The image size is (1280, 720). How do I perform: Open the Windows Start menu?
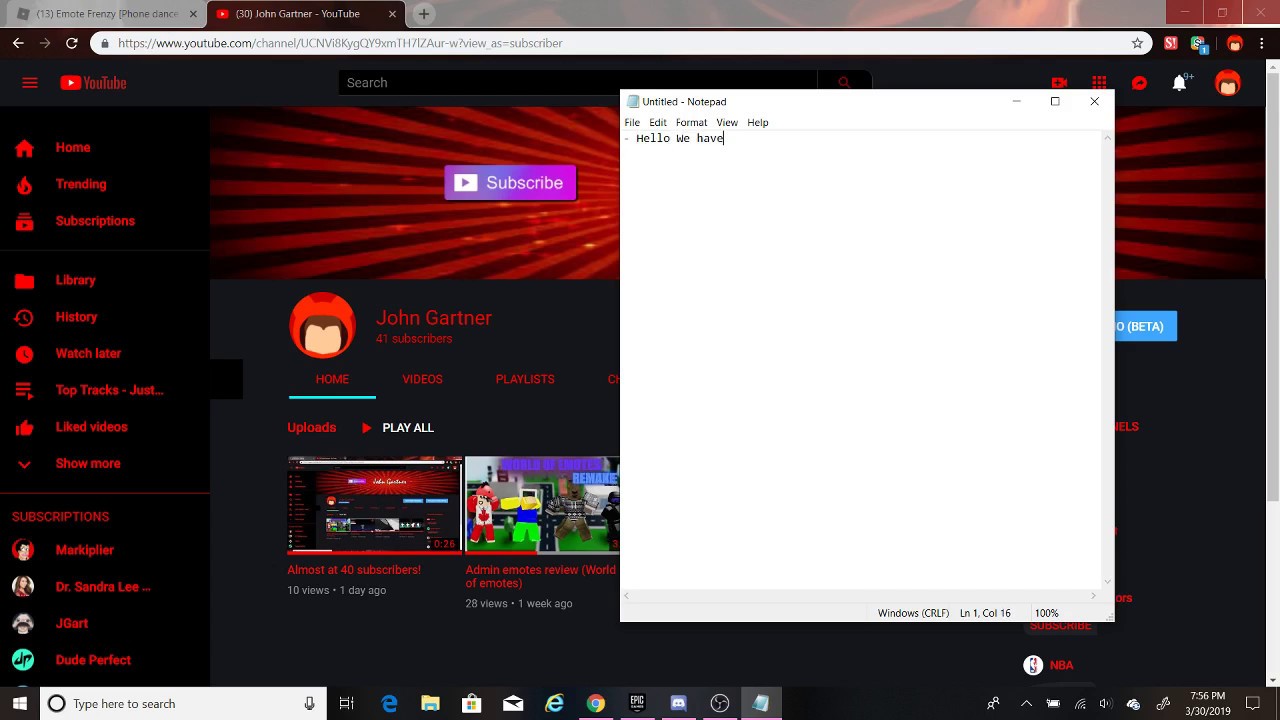20,704
